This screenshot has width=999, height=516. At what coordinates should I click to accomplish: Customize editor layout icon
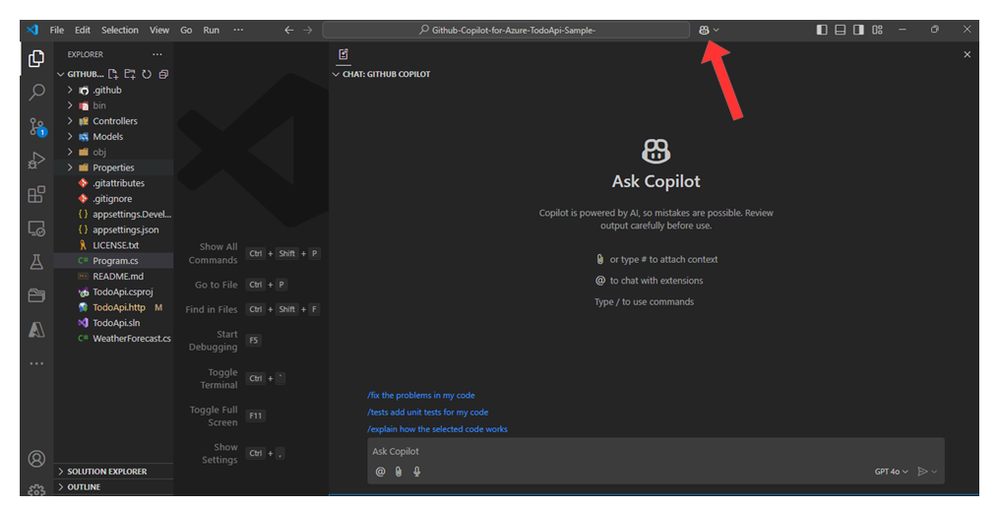click(x=877, y=30)
